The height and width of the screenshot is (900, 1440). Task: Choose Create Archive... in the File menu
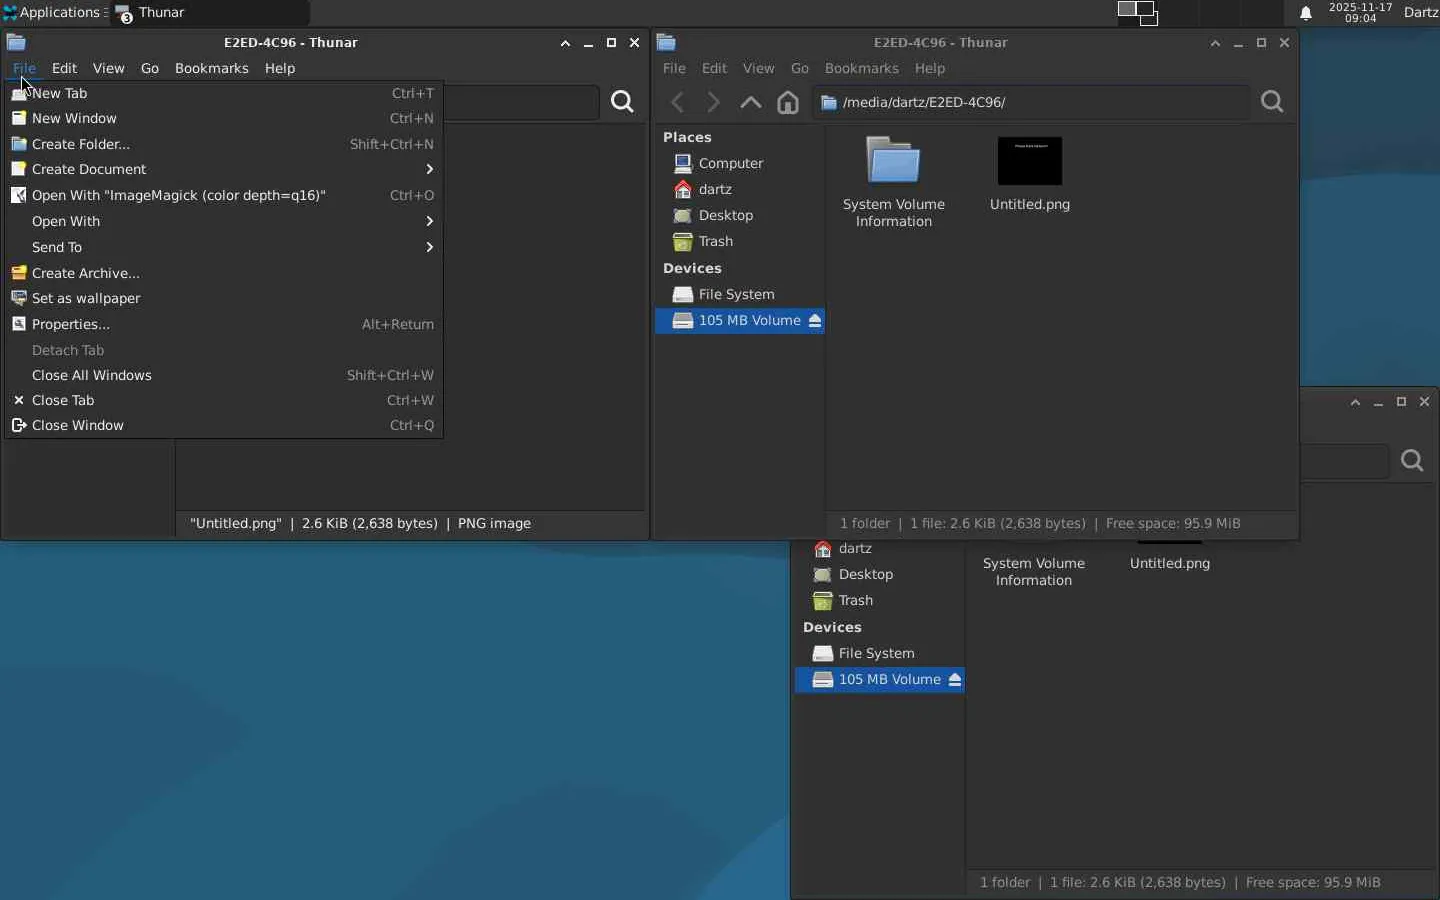[x=224, y=273]
